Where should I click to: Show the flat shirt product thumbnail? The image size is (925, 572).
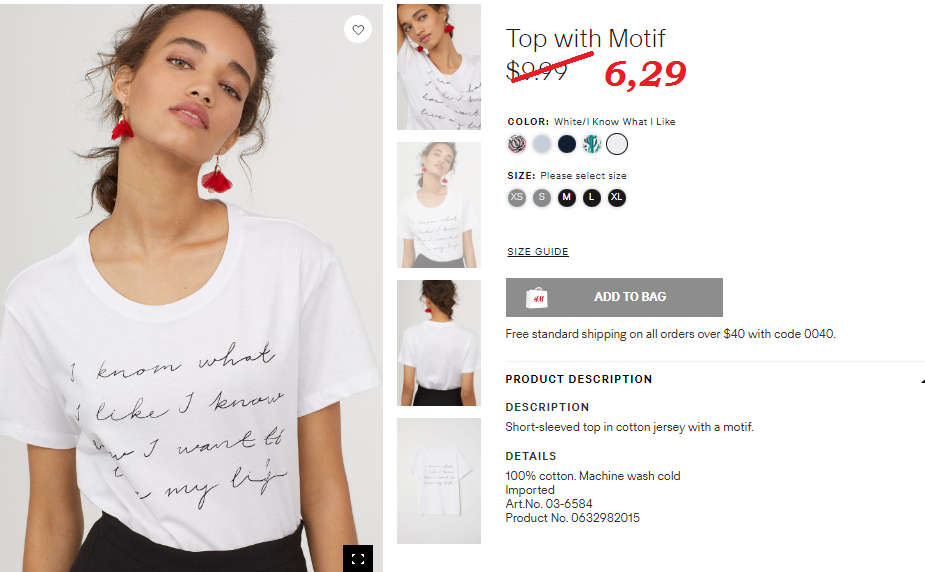tap(439, 481)
